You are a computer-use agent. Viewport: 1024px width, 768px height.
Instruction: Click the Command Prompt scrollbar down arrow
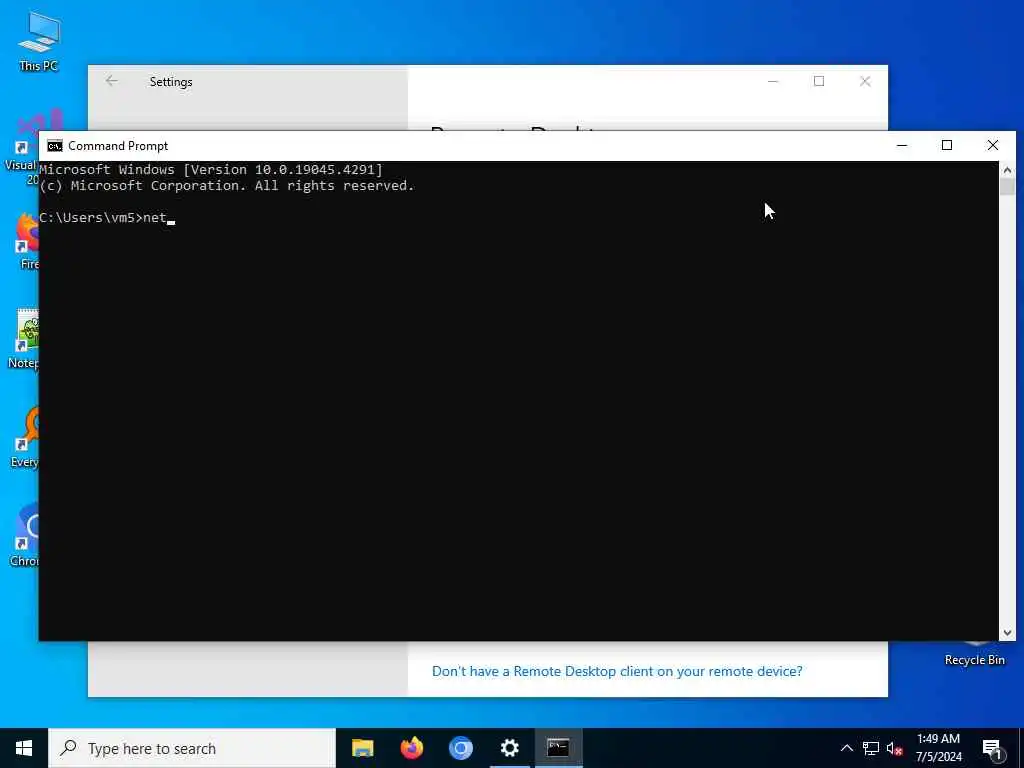[x=1007, y=632]
